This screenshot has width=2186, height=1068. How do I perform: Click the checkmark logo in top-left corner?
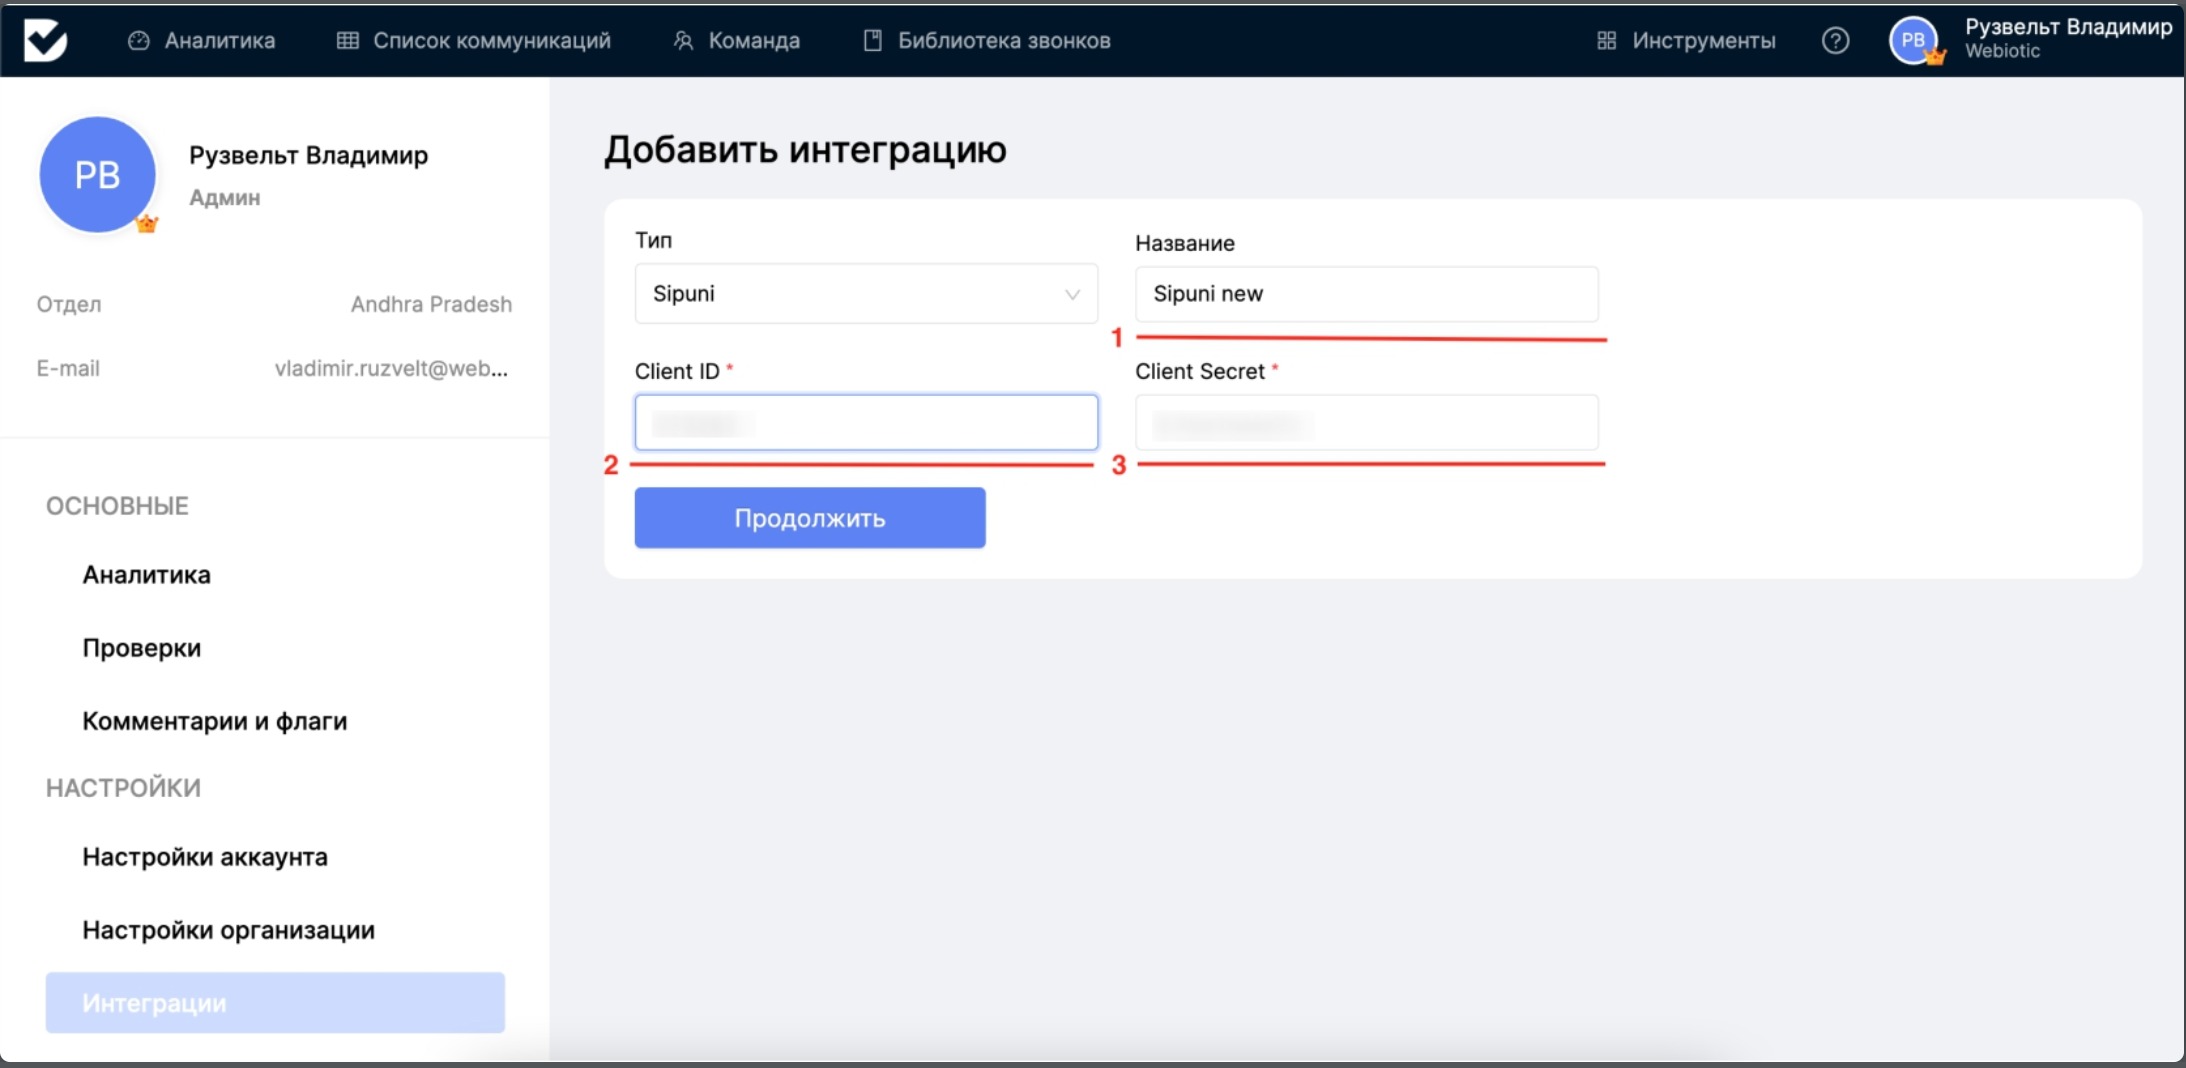point(45,40)
